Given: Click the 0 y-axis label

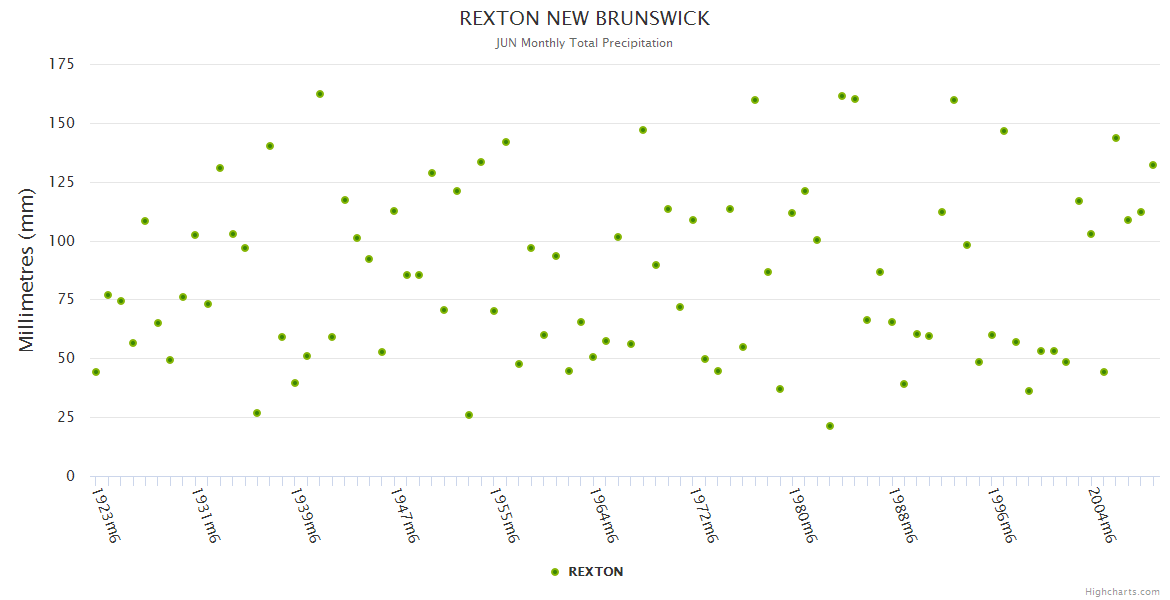Looking at the screenshot, I should [x=70, y=476].
